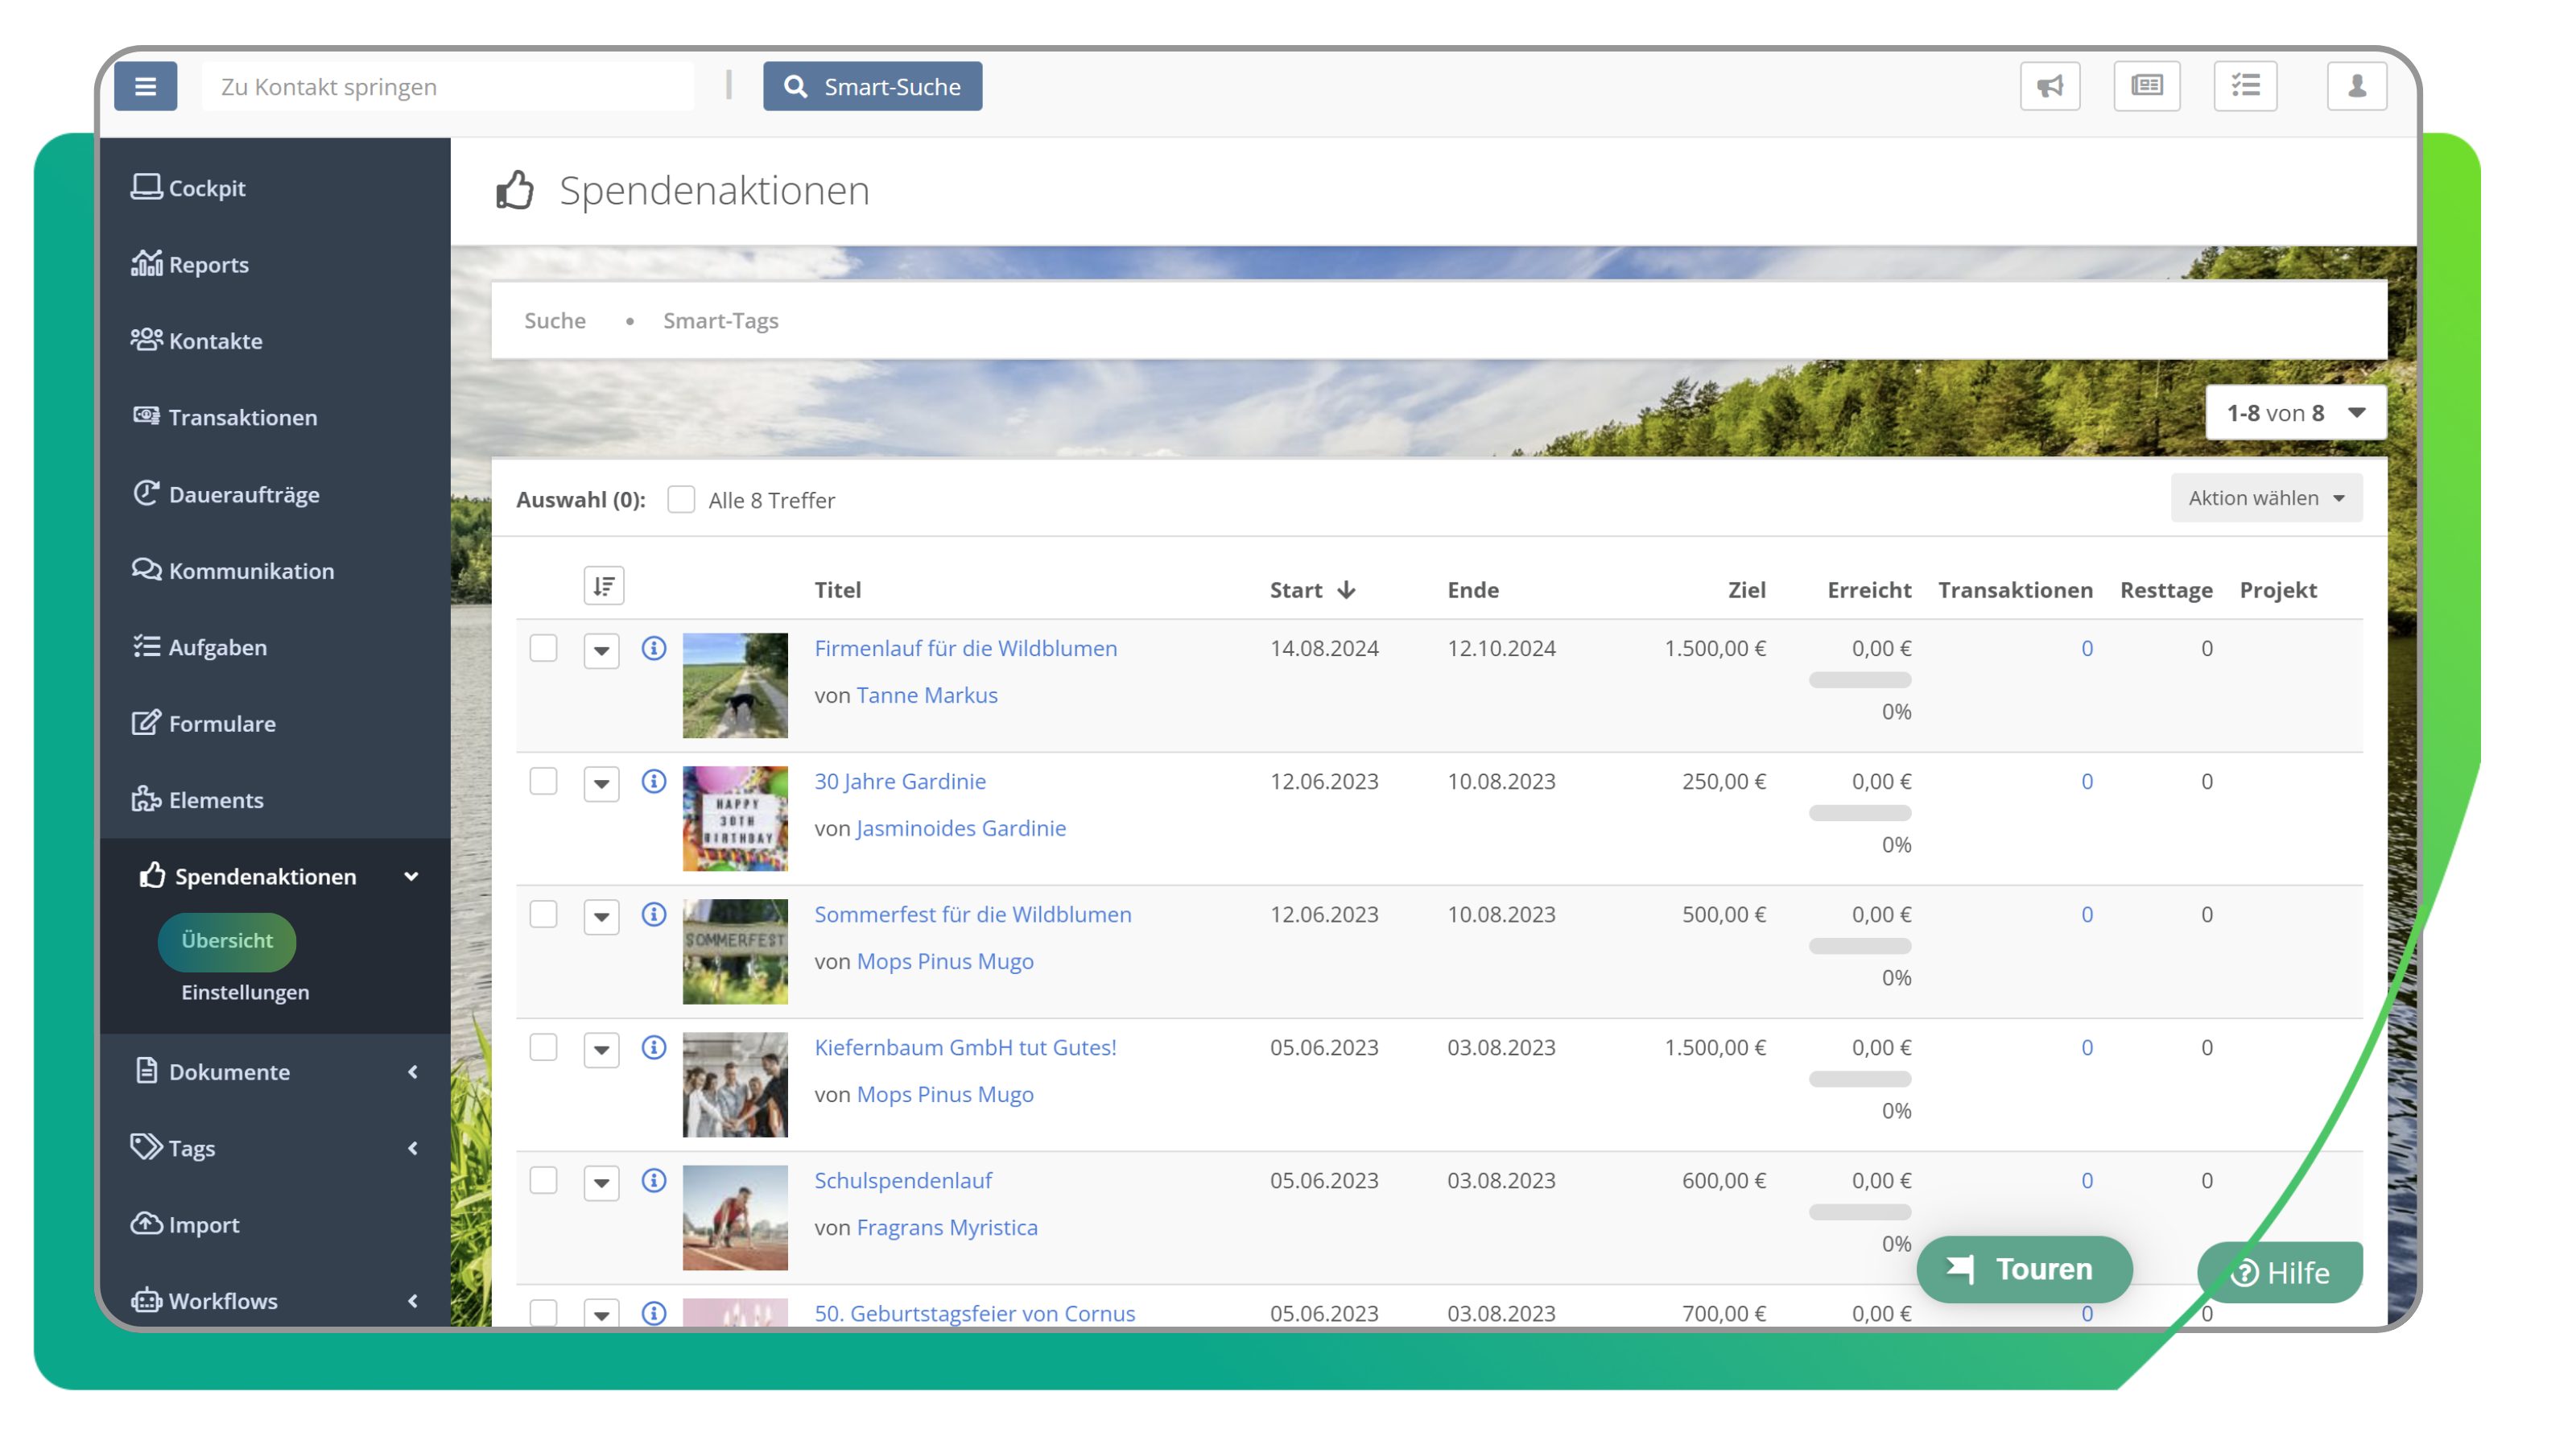Check the Alle 8 Treffer checkbox
The width and height of the screenshot is (2576, 1449).
(681, 499)
